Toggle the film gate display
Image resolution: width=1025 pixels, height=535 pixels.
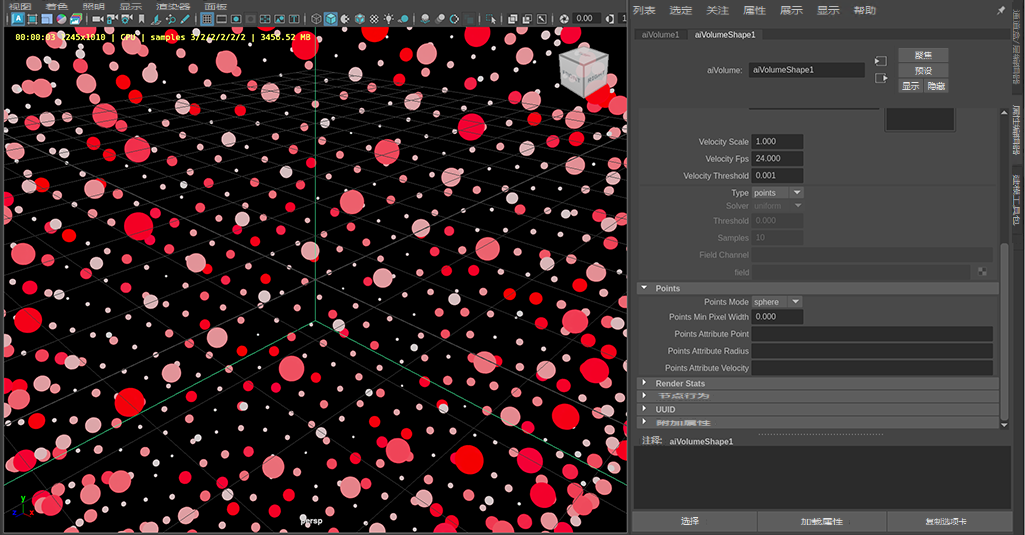point(222,19)
